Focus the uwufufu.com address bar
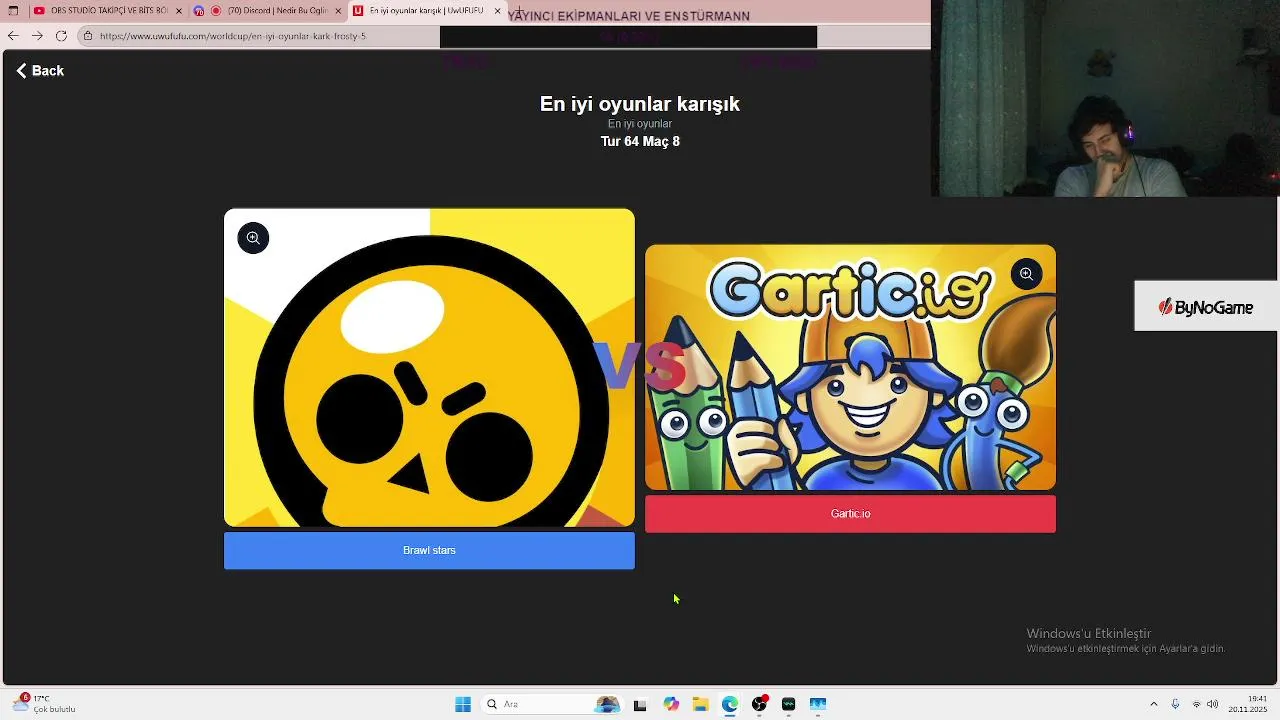Screen dimensions: 1280x720 [x=260, y=36]
